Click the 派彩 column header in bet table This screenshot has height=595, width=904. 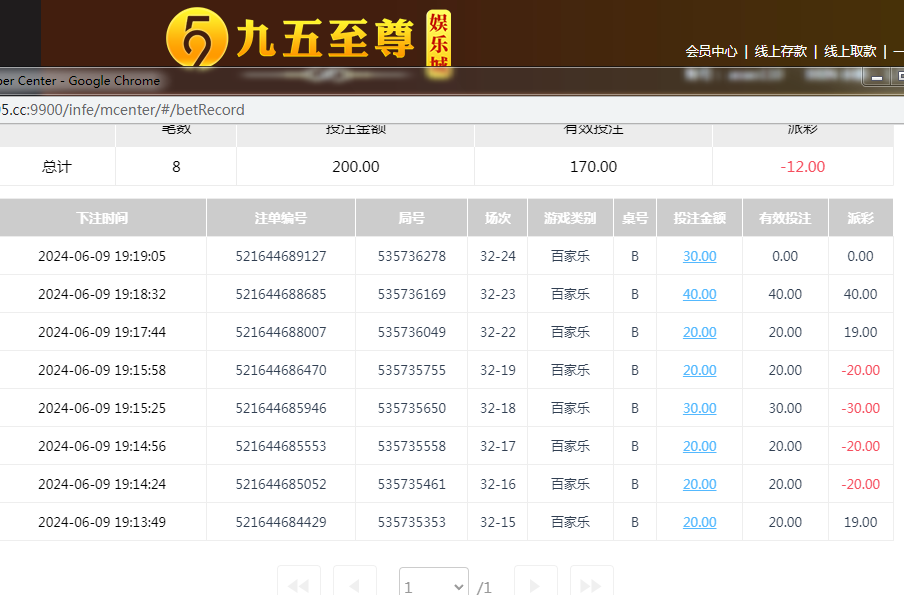pos(860,218)
